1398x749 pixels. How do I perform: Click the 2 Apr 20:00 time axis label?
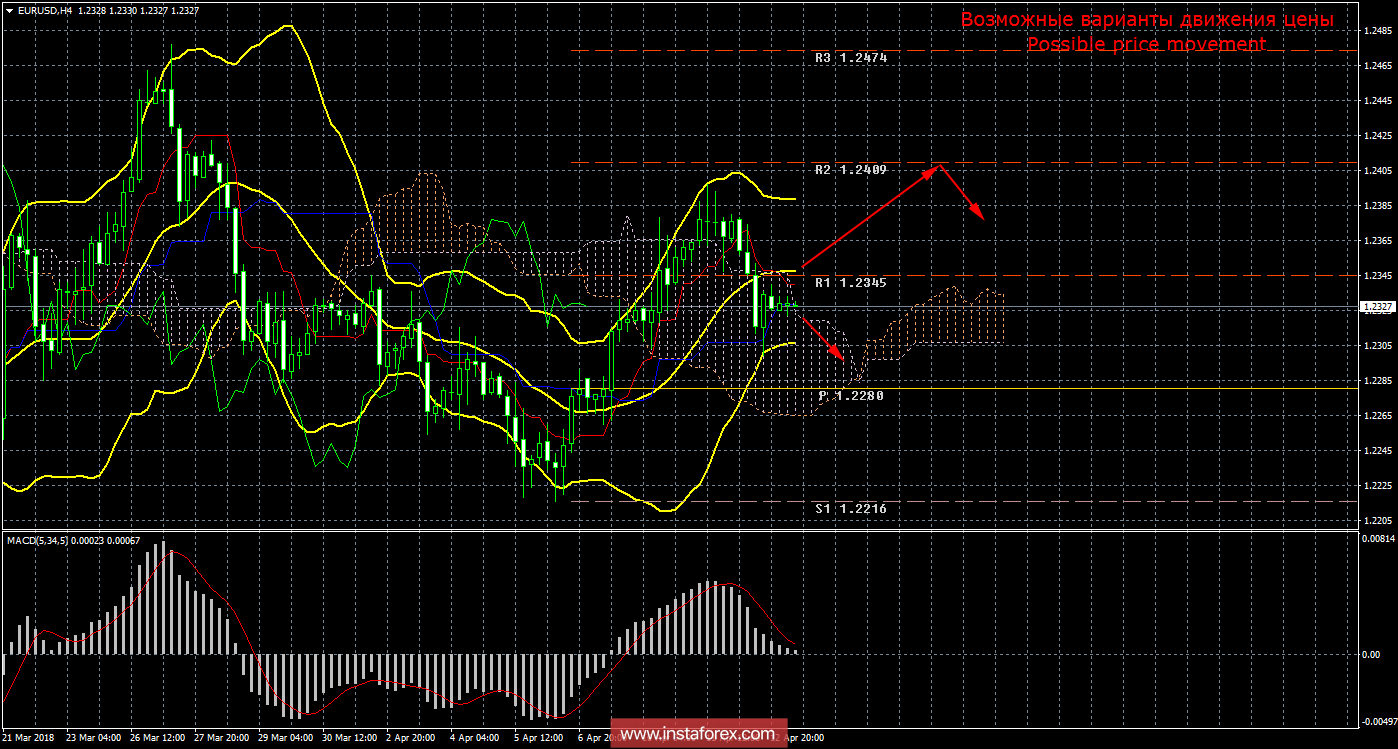click(412, 738)
